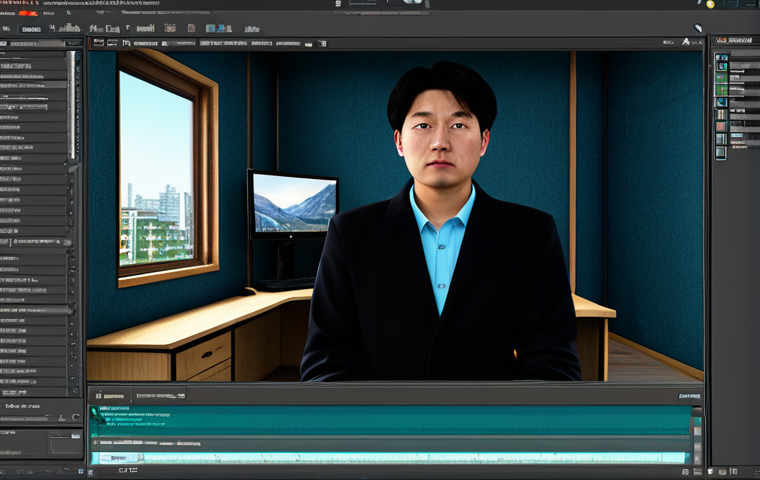Select the red-orange thumbnail in right panel

722,127
